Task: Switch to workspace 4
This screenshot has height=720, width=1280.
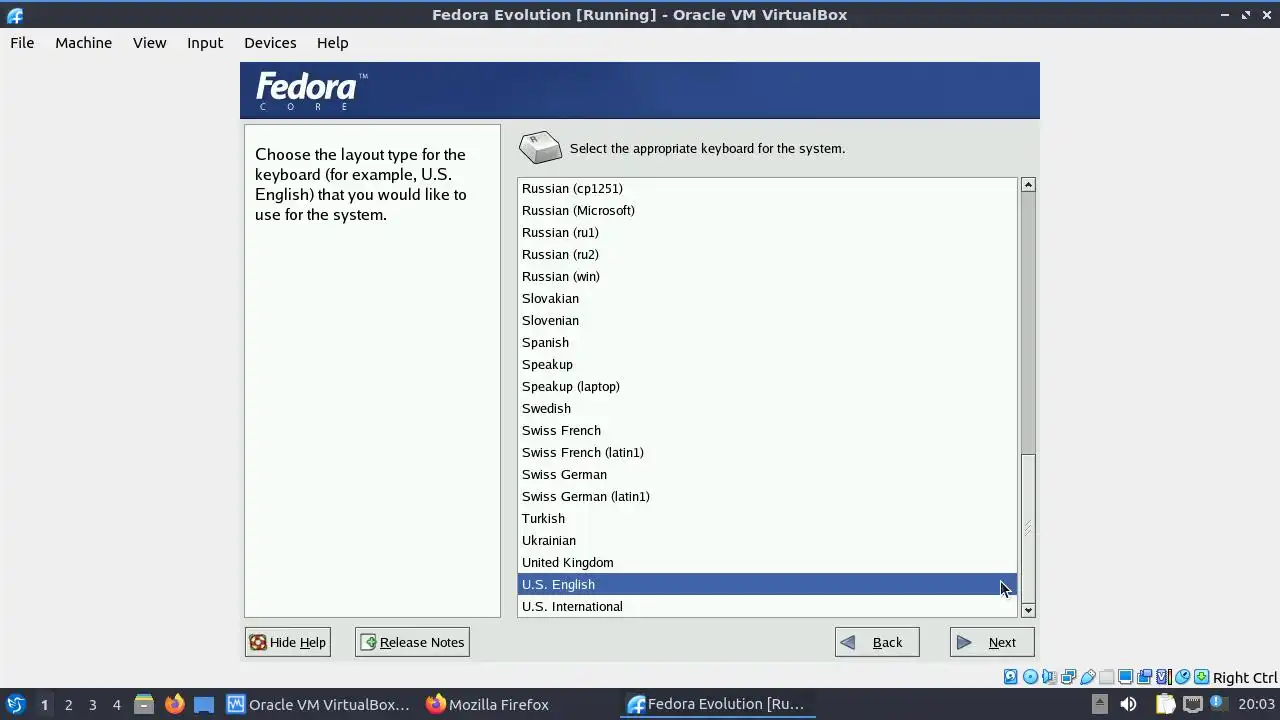Action: (116, 704)
